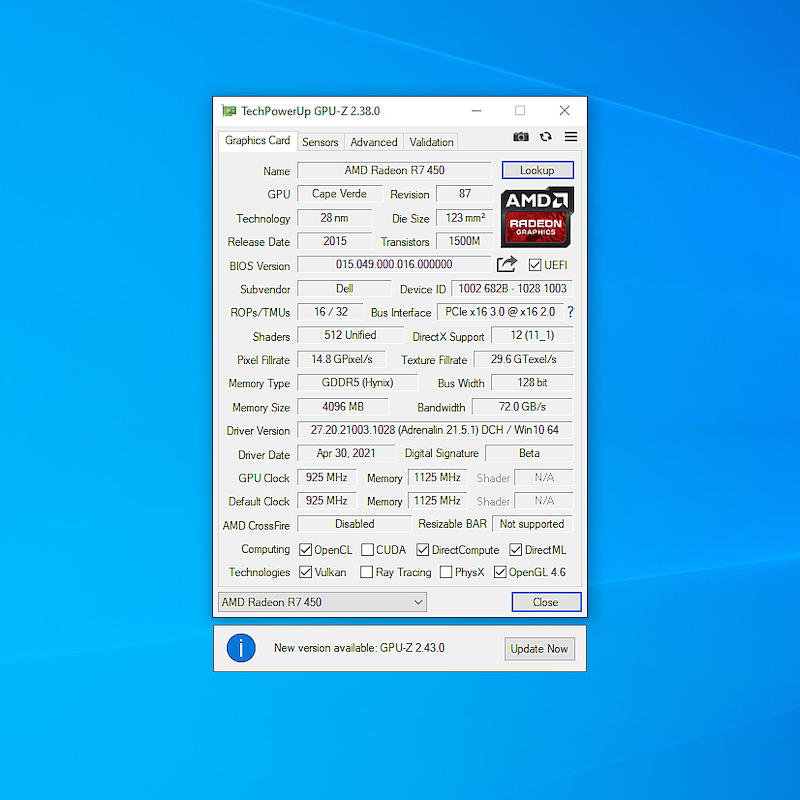The width and height of the screenshot is (800, 800).
Task: Click the refresh arrows icon
Action: point(546,137)
